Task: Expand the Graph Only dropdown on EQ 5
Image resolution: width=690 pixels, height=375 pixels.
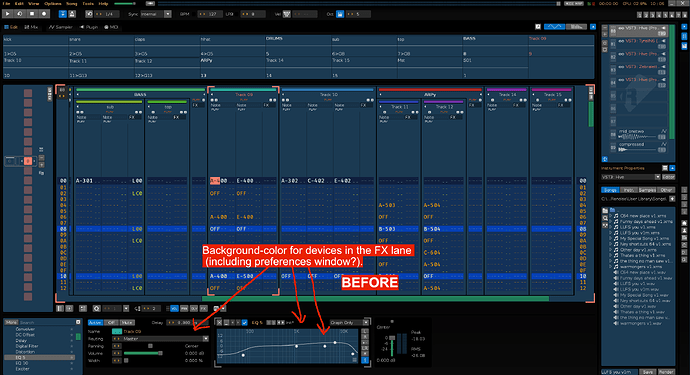Action: [349, 323]
